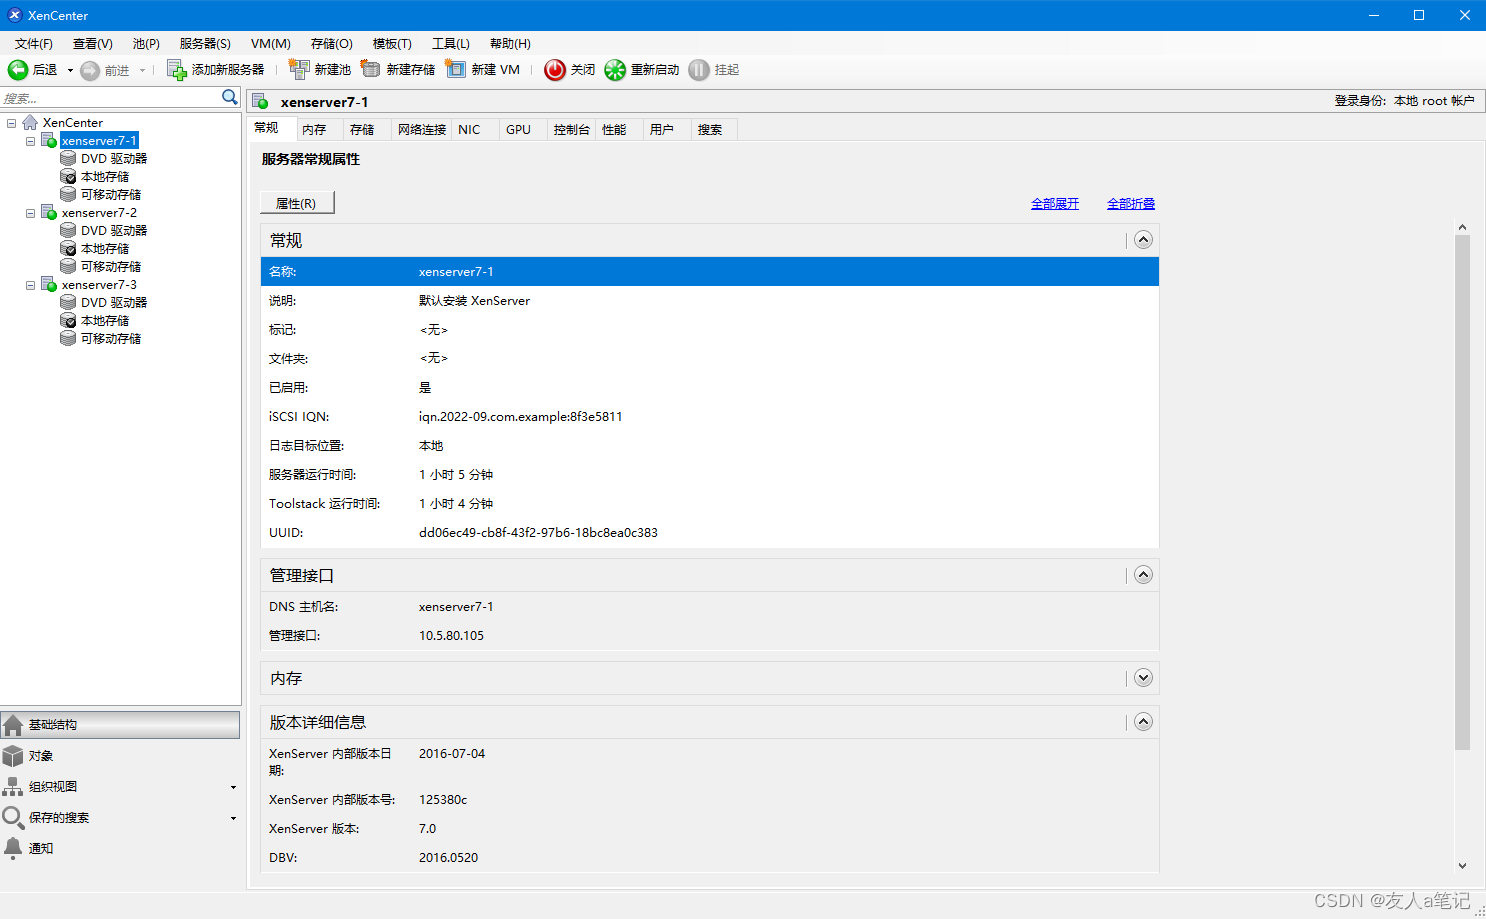The height and width of the screenshot is (919, 1486).
Task: Collapse the 版本详细信息 section chevron
Action: point(1144,722)
